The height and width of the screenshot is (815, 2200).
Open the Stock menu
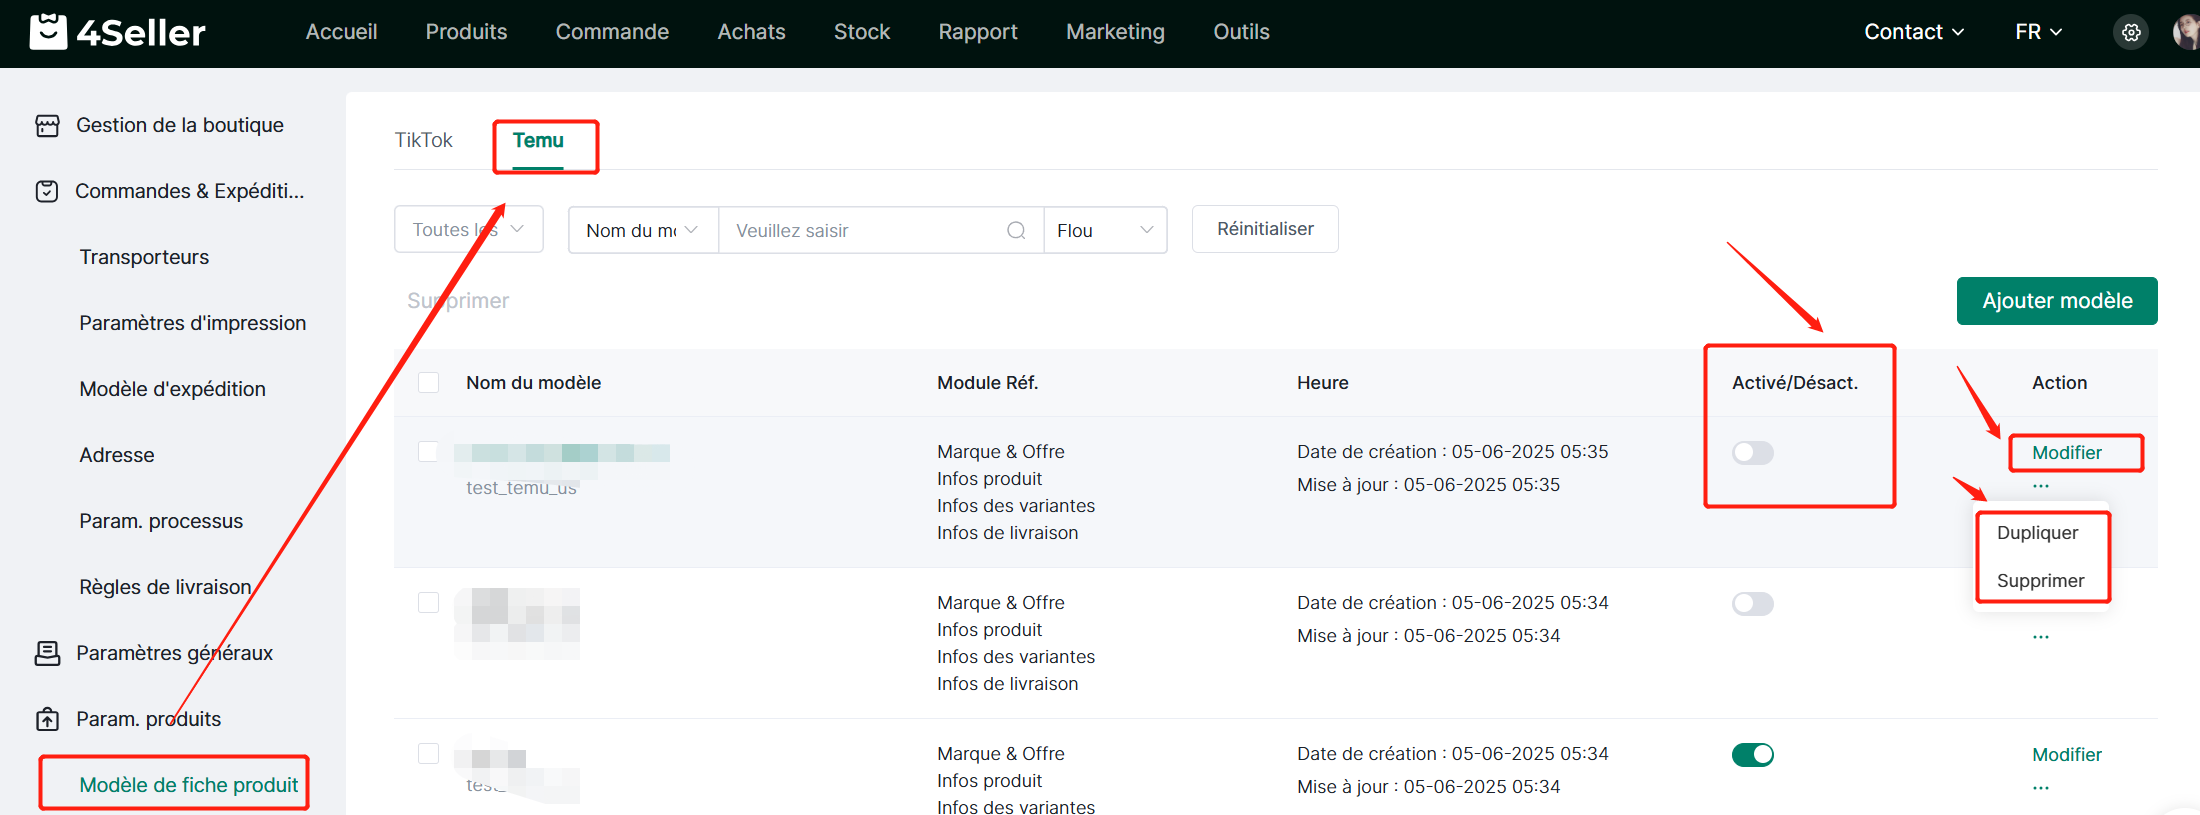coord(862,32)
